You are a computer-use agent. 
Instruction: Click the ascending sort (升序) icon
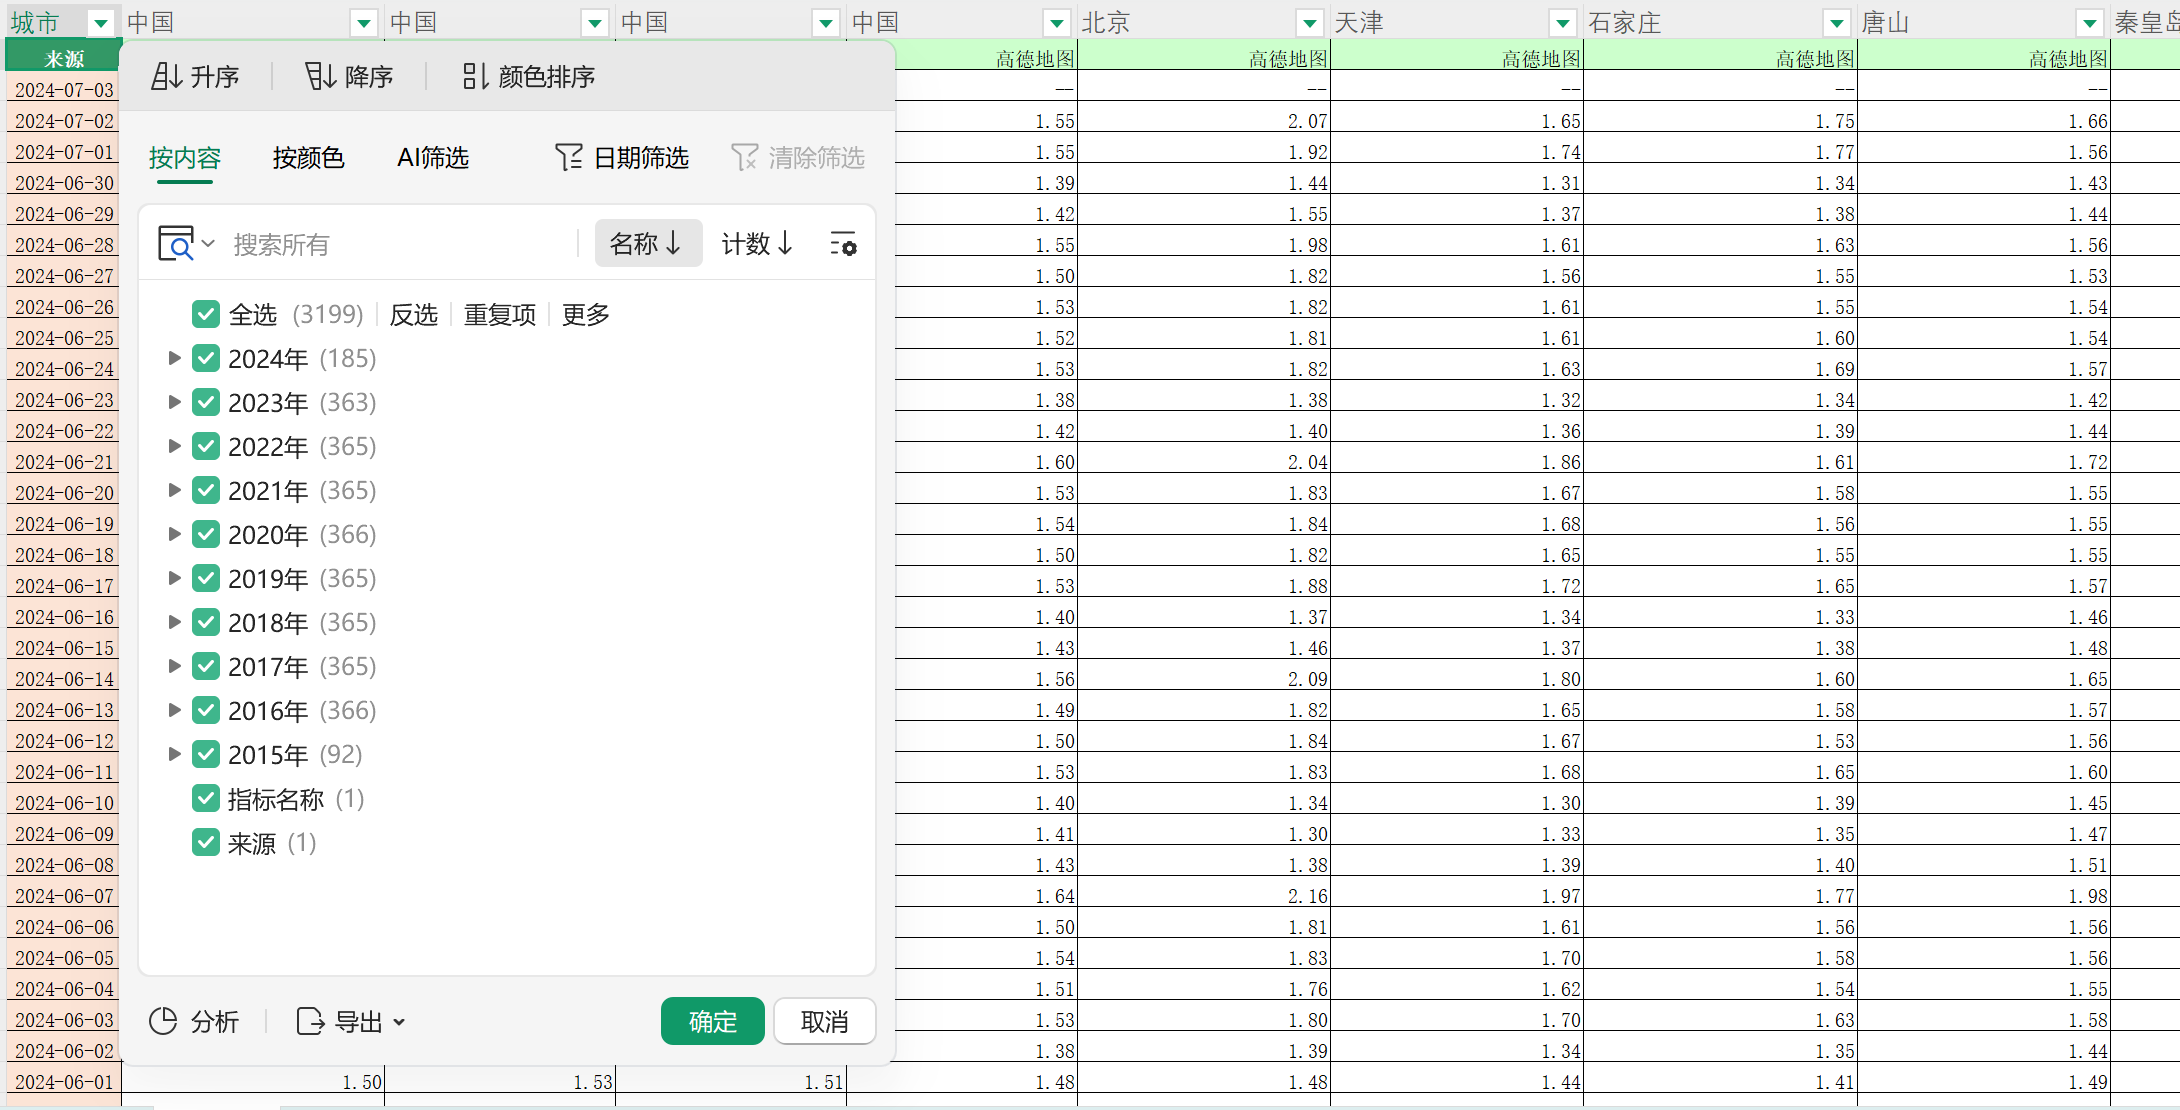click(x=166, y=76)
